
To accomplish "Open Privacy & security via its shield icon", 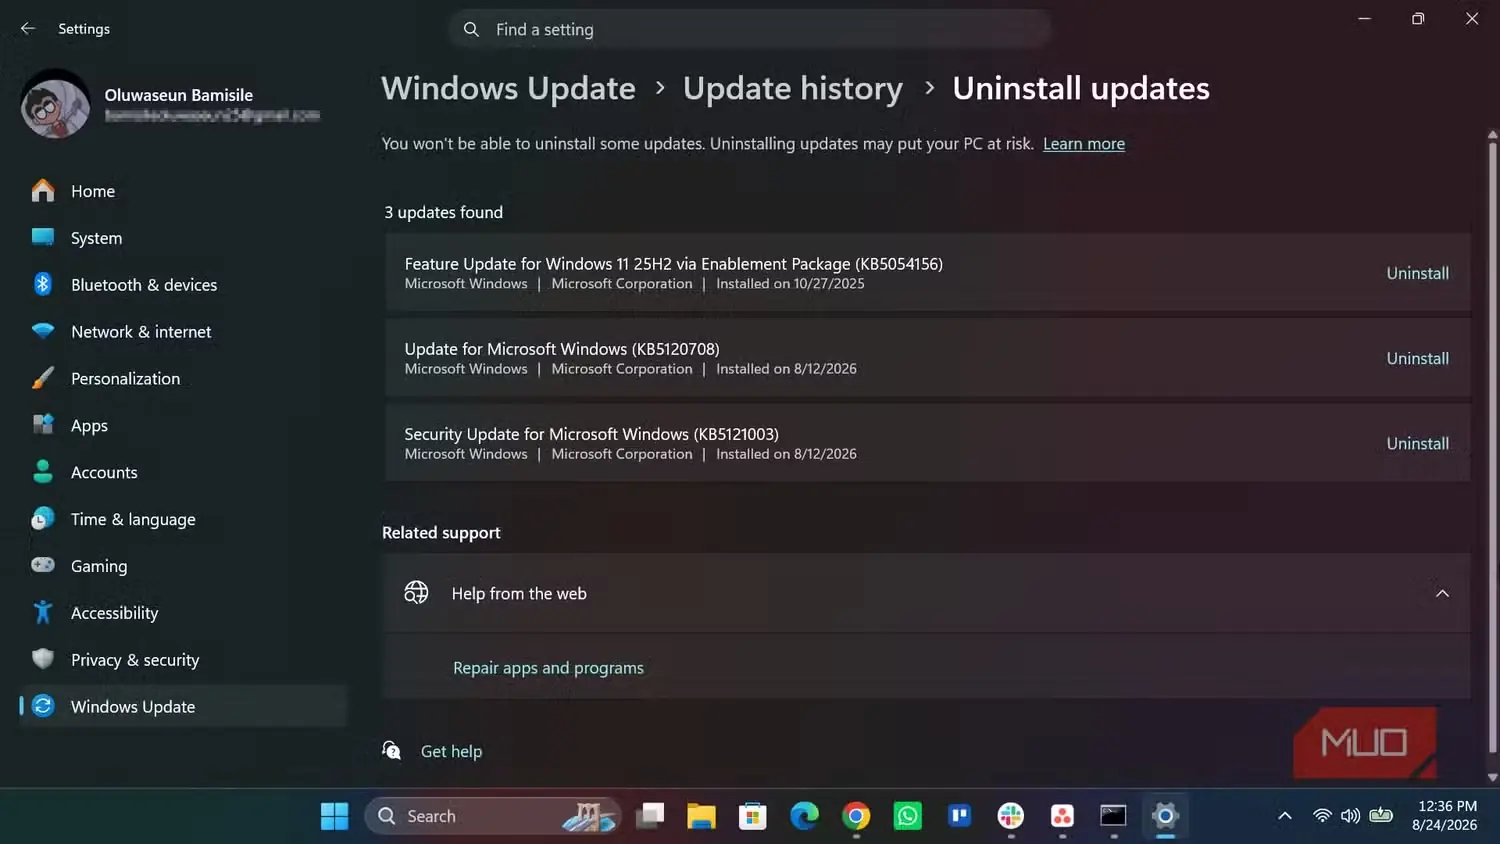I will click(43, 659).
